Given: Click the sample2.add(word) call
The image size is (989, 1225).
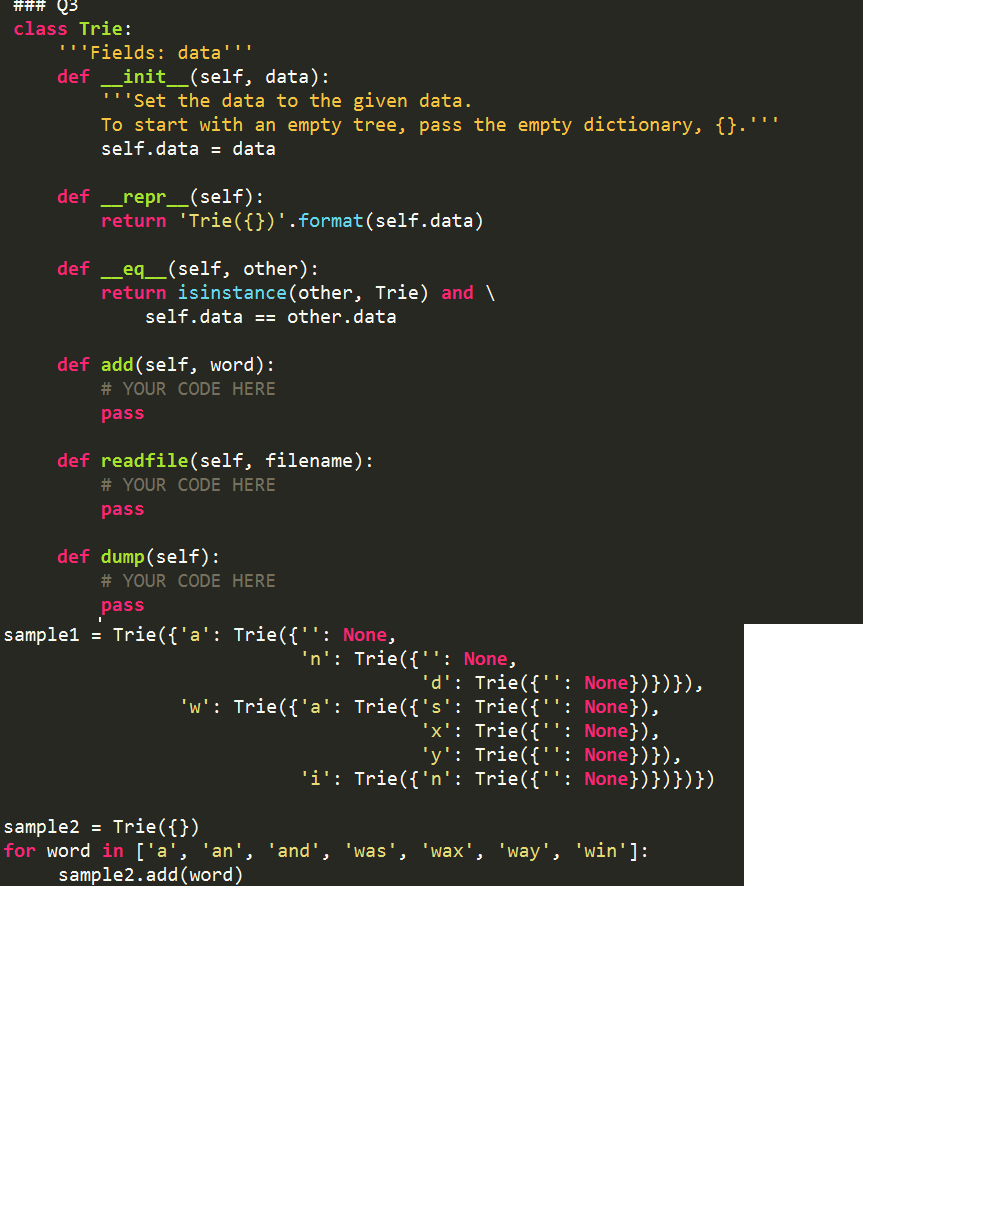Looking at the screenshot, I should (150, 874).
